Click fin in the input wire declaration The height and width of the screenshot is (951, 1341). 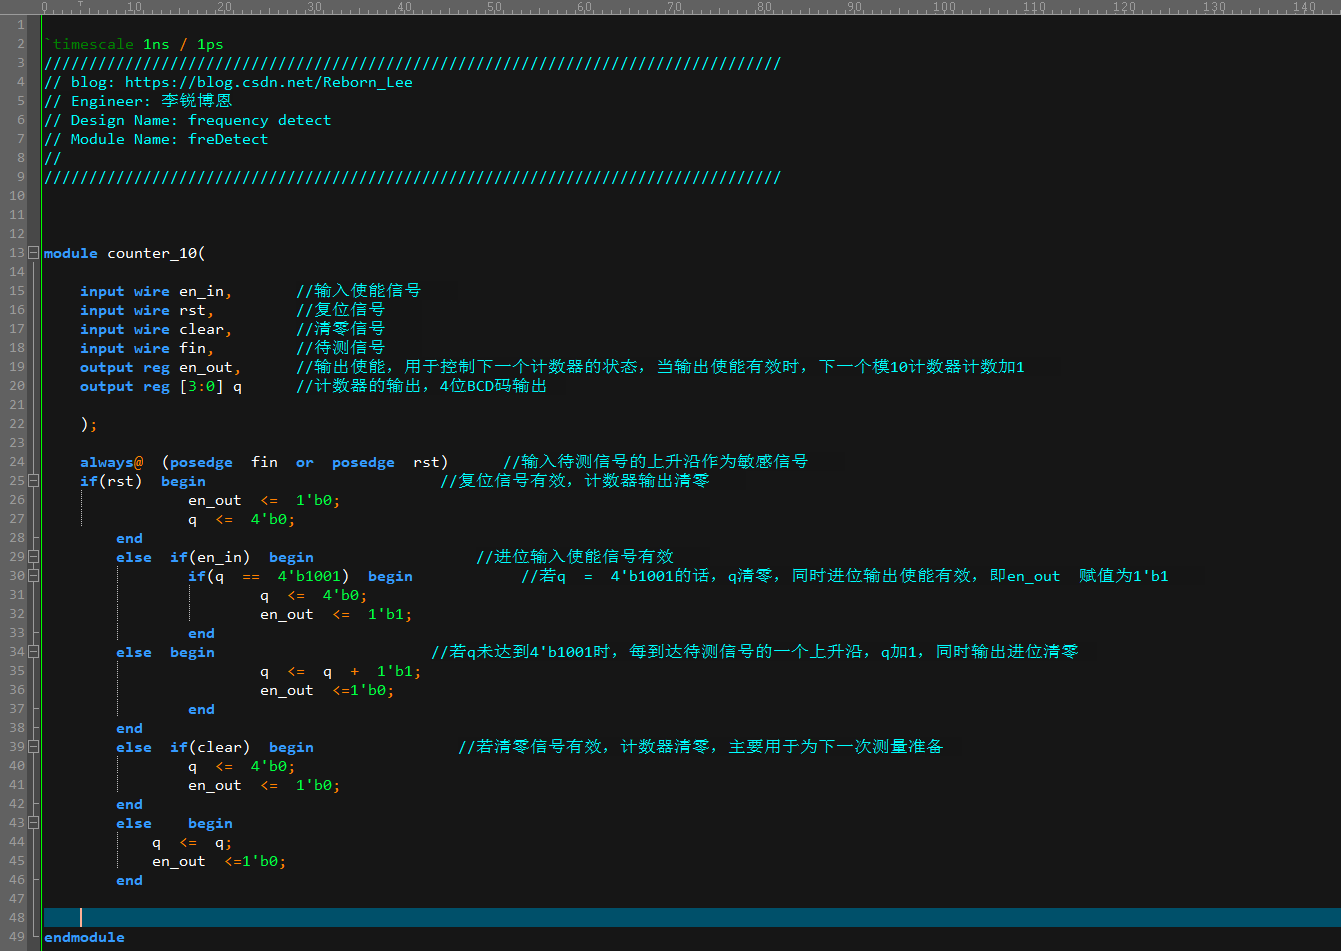pyautogui.click(x=192, y=348)
